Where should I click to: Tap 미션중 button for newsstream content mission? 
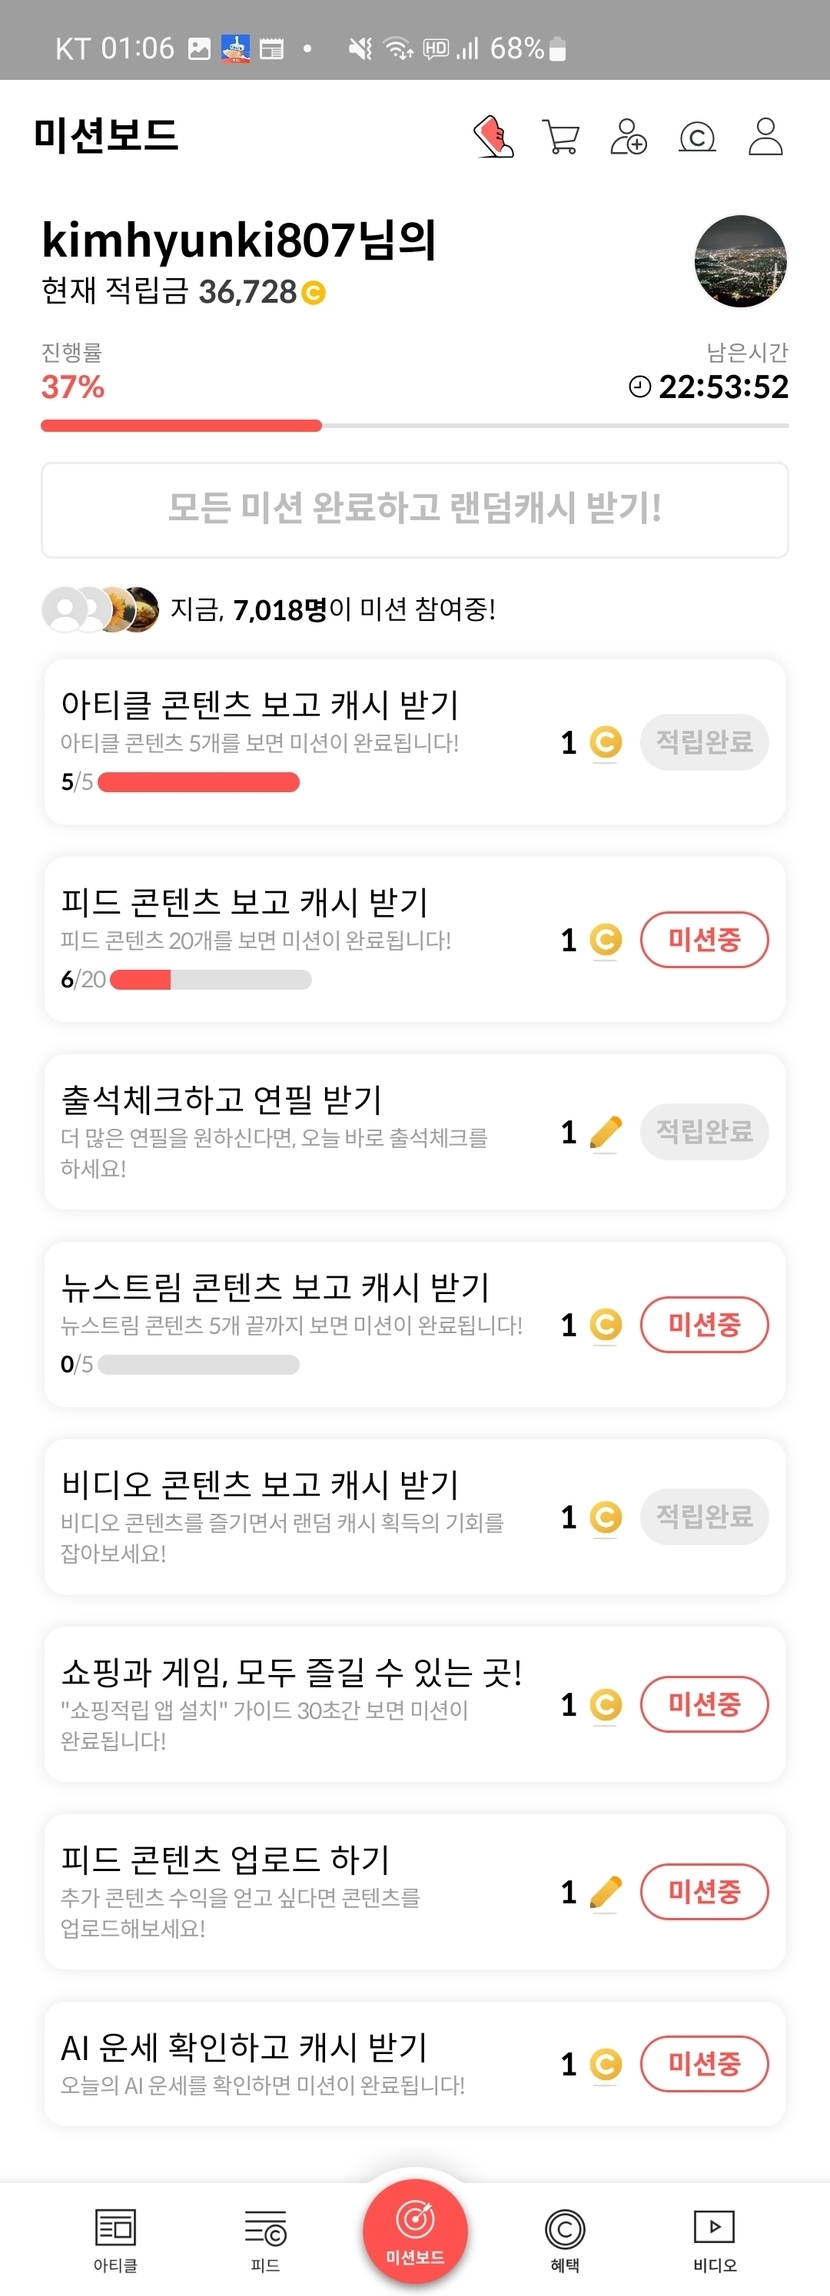[x=704, y=1324]
